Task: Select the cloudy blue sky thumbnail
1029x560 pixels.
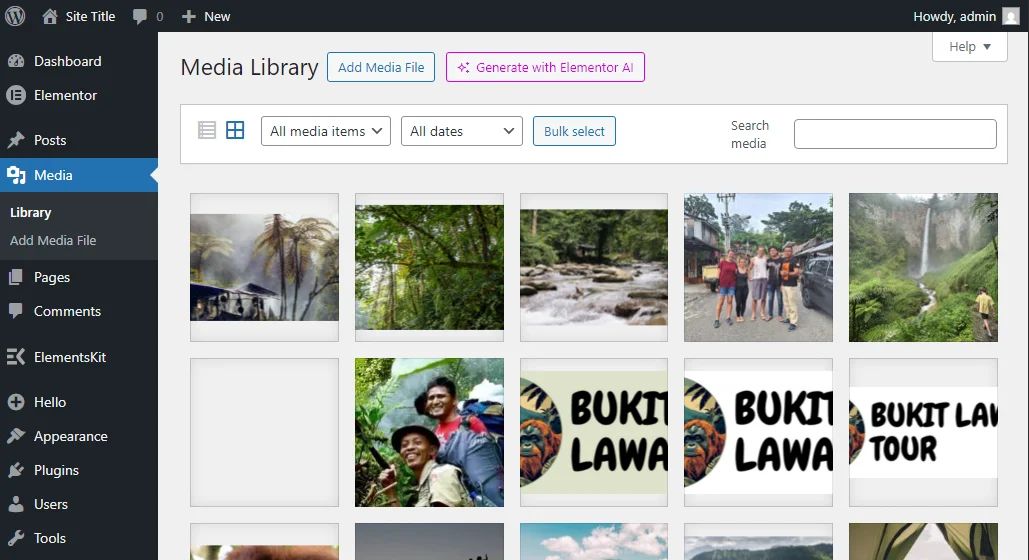Action: pyautogui.click(x=594, y=542)
